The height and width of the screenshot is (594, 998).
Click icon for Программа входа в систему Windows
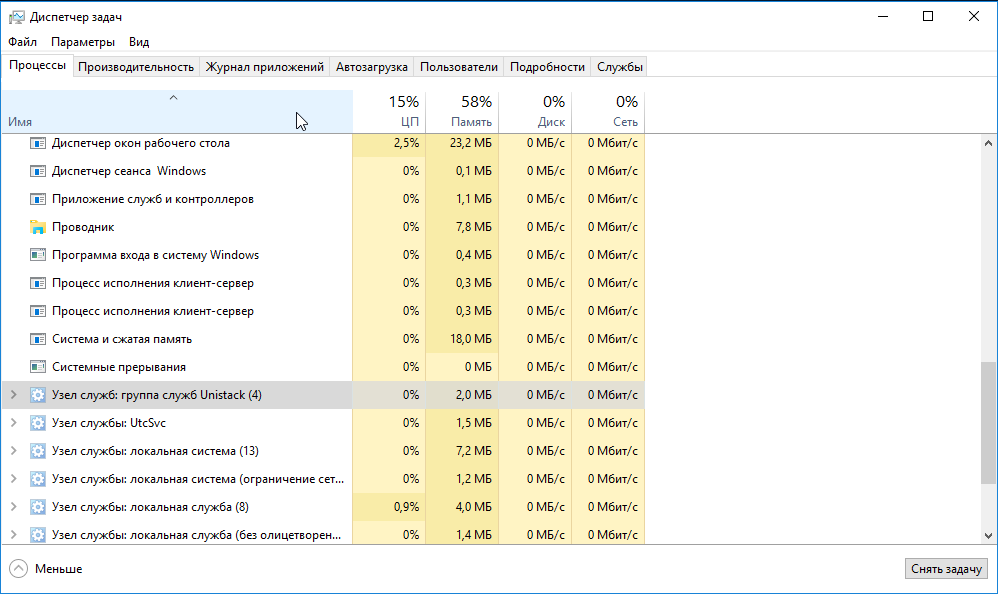pyautogui.click(x=38, y=255)
